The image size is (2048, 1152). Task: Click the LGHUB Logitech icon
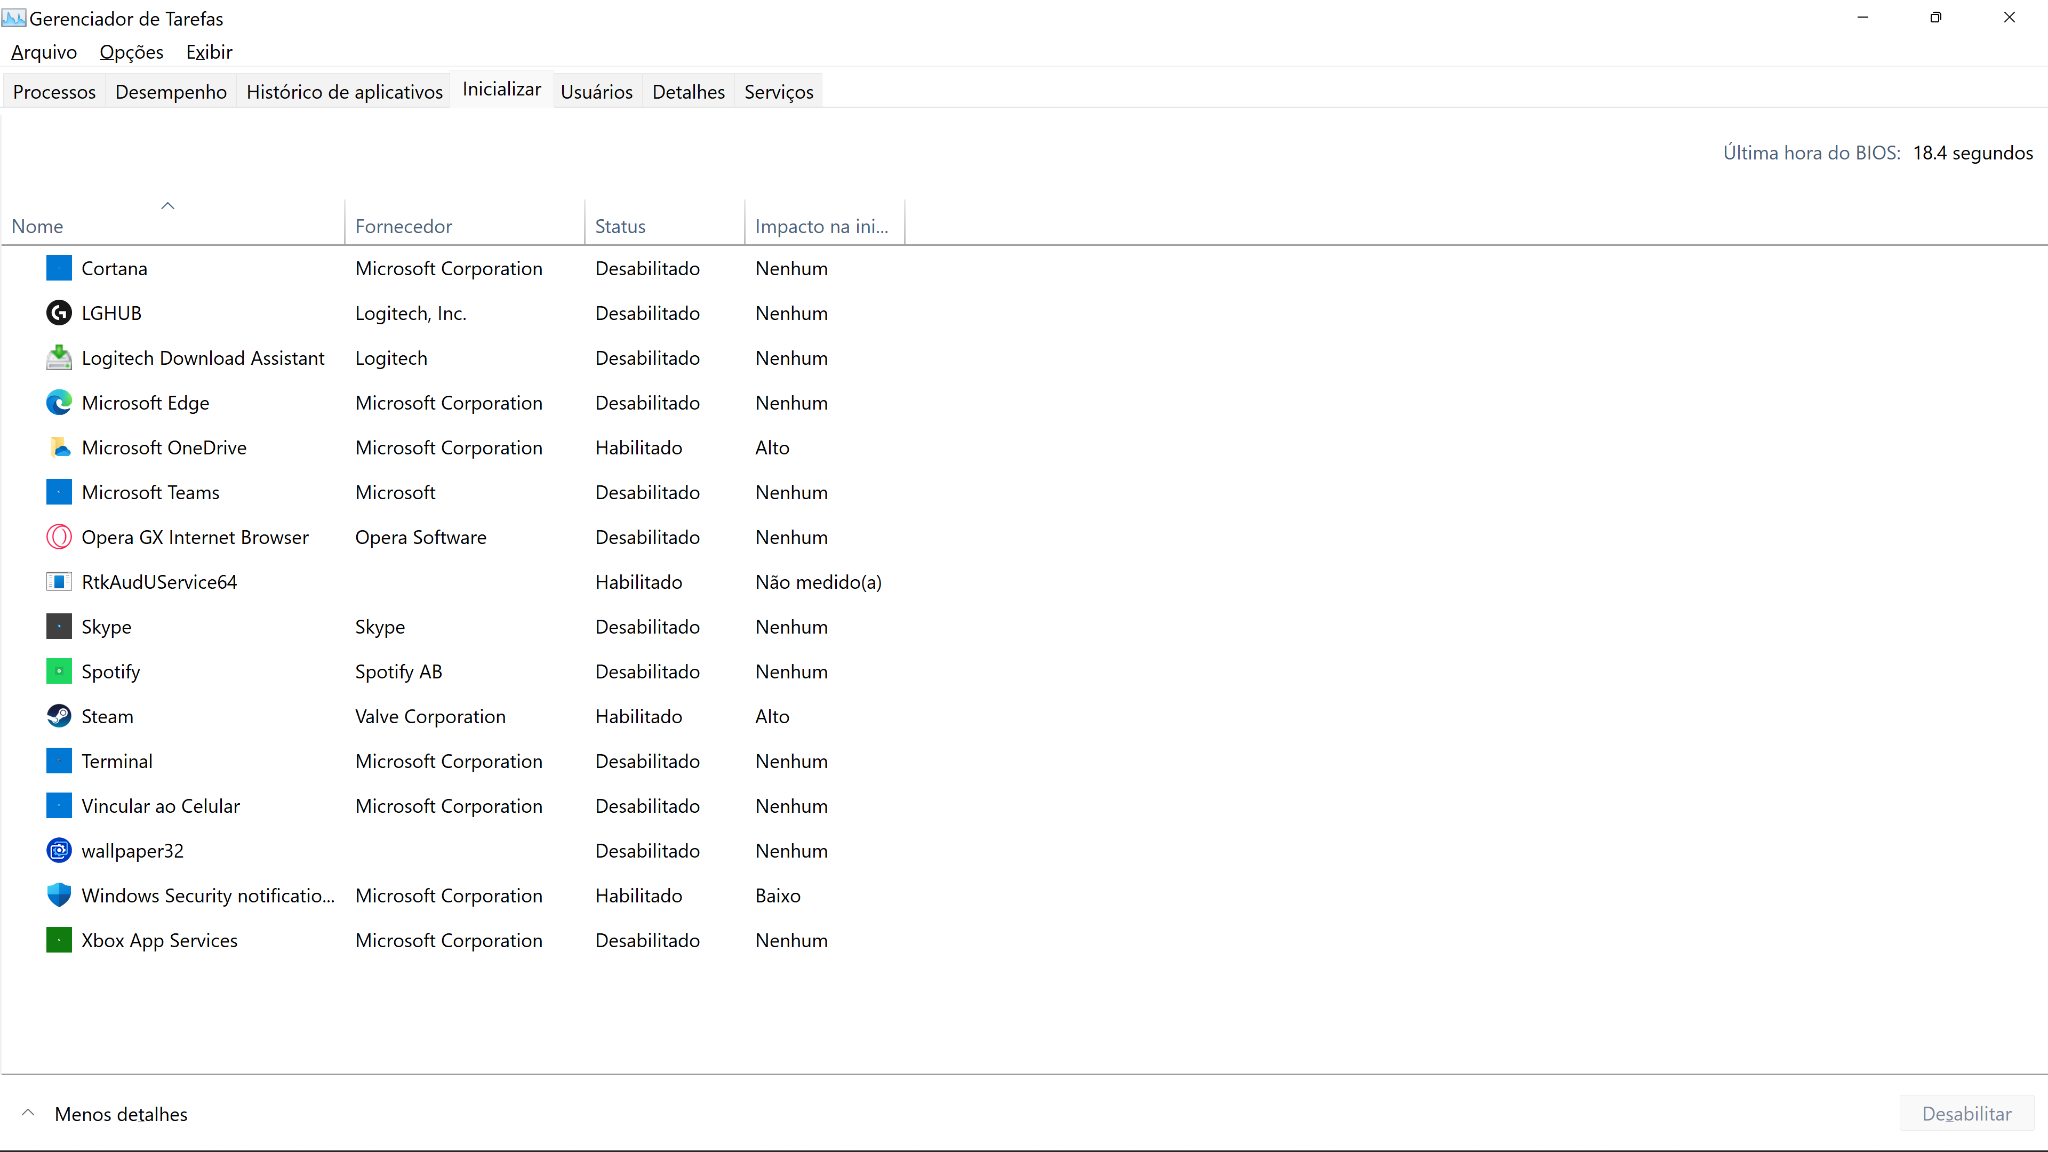[59, 313]
